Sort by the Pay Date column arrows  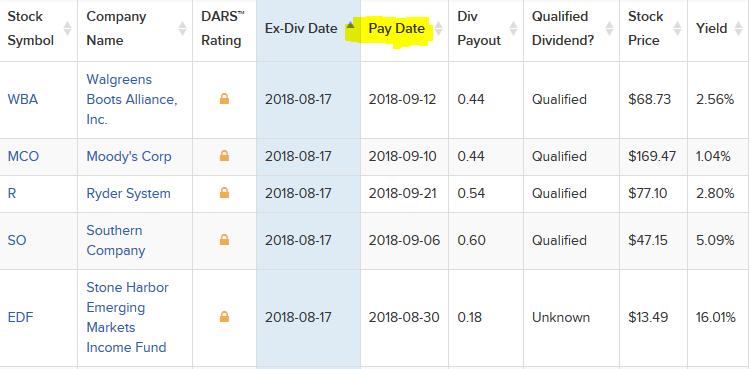click(x=438, y=29)
